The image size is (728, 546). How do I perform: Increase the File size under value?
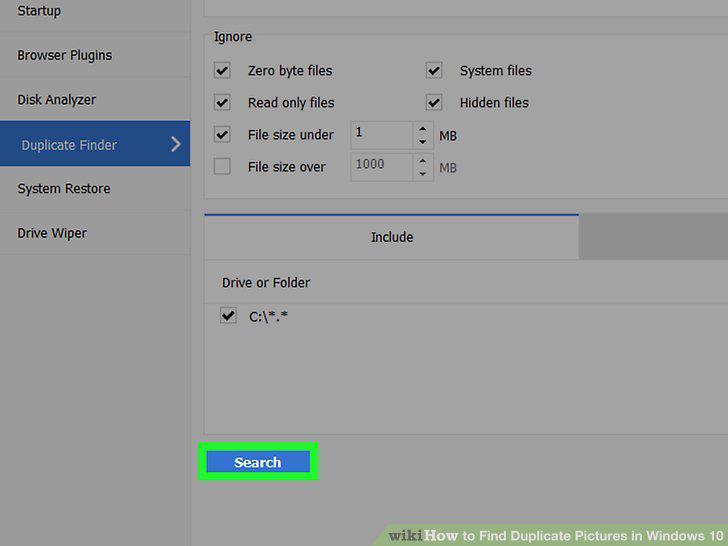click(x=422, y=129)
